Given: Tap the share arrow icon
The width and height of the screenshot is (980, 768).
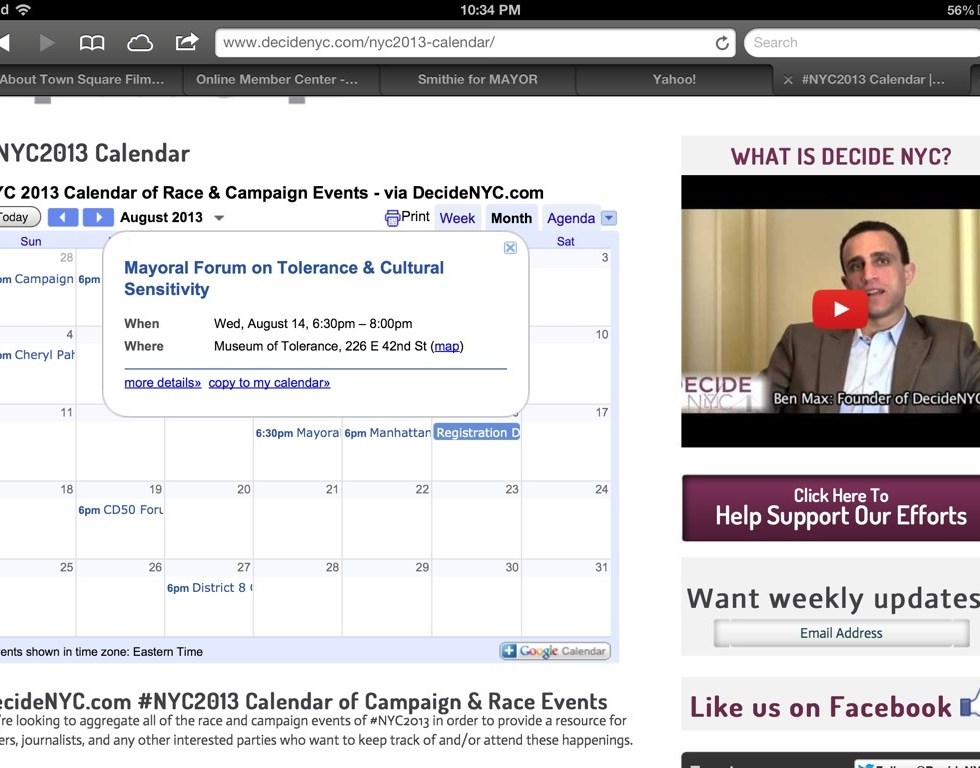Looking at the screenshot, I should click(x=187, y=43).
